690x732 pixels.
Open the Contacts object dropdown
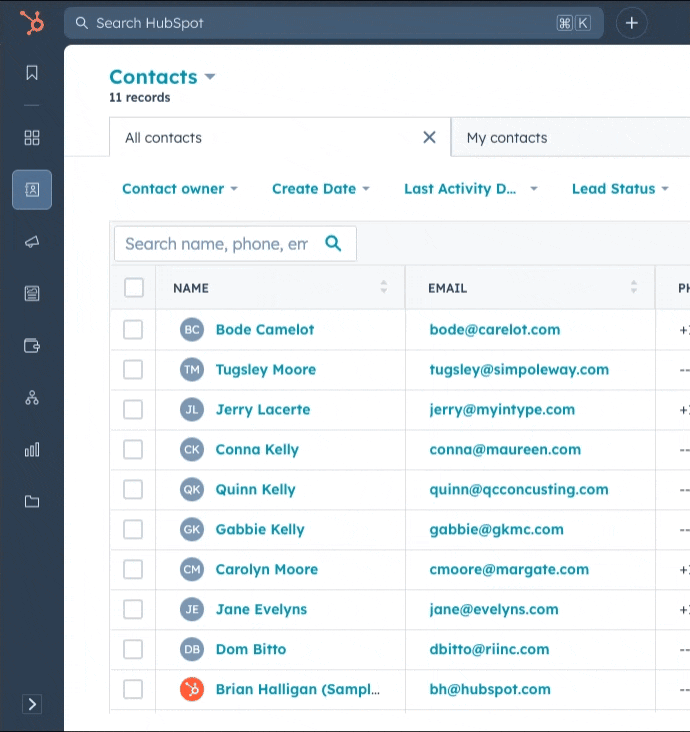coord(162,77)
